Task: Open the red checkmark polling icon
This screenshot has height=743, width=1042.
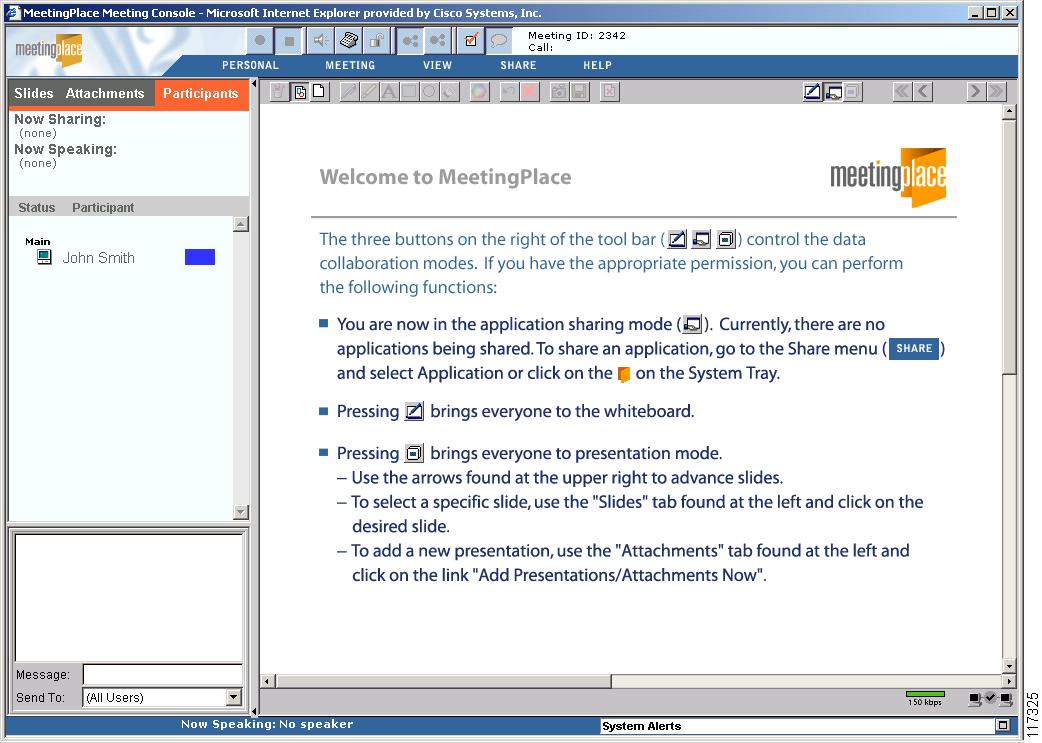Action: 470,41
